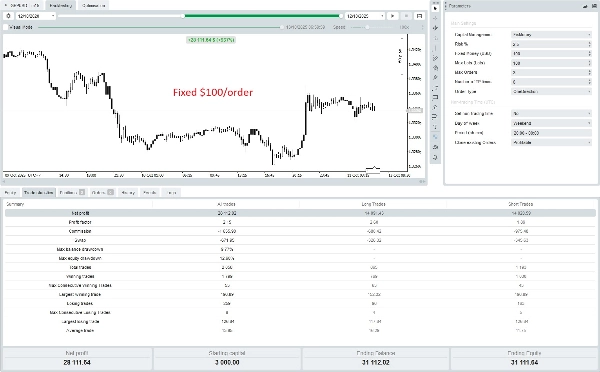Open the Positions tab
600x372 pixels.
coord(72,193)
